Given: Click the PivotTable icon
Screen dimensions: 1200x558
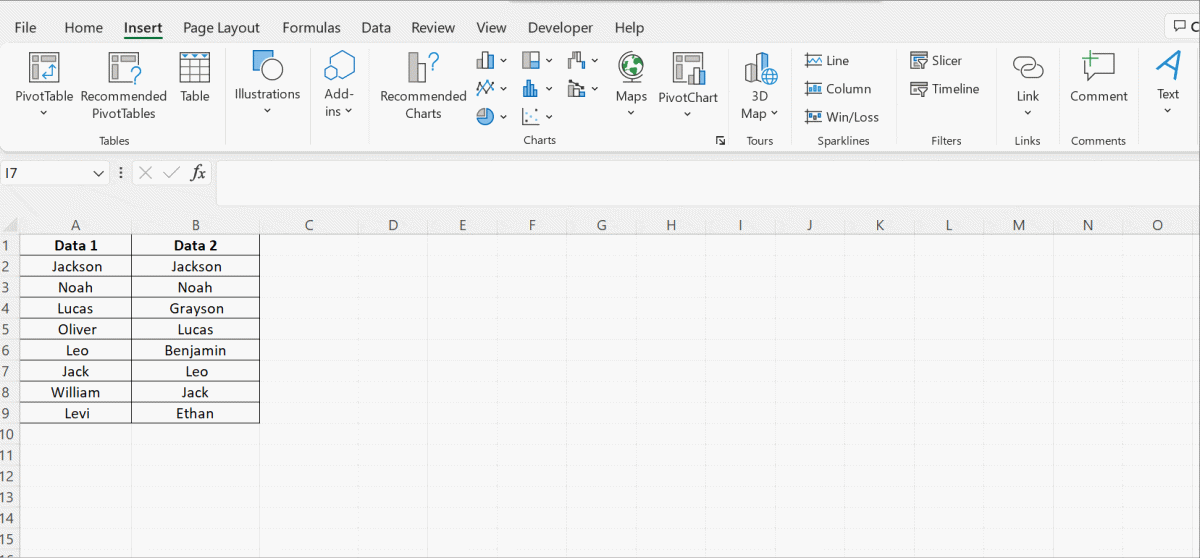Looking at the screenshot, I should (44, 68).
